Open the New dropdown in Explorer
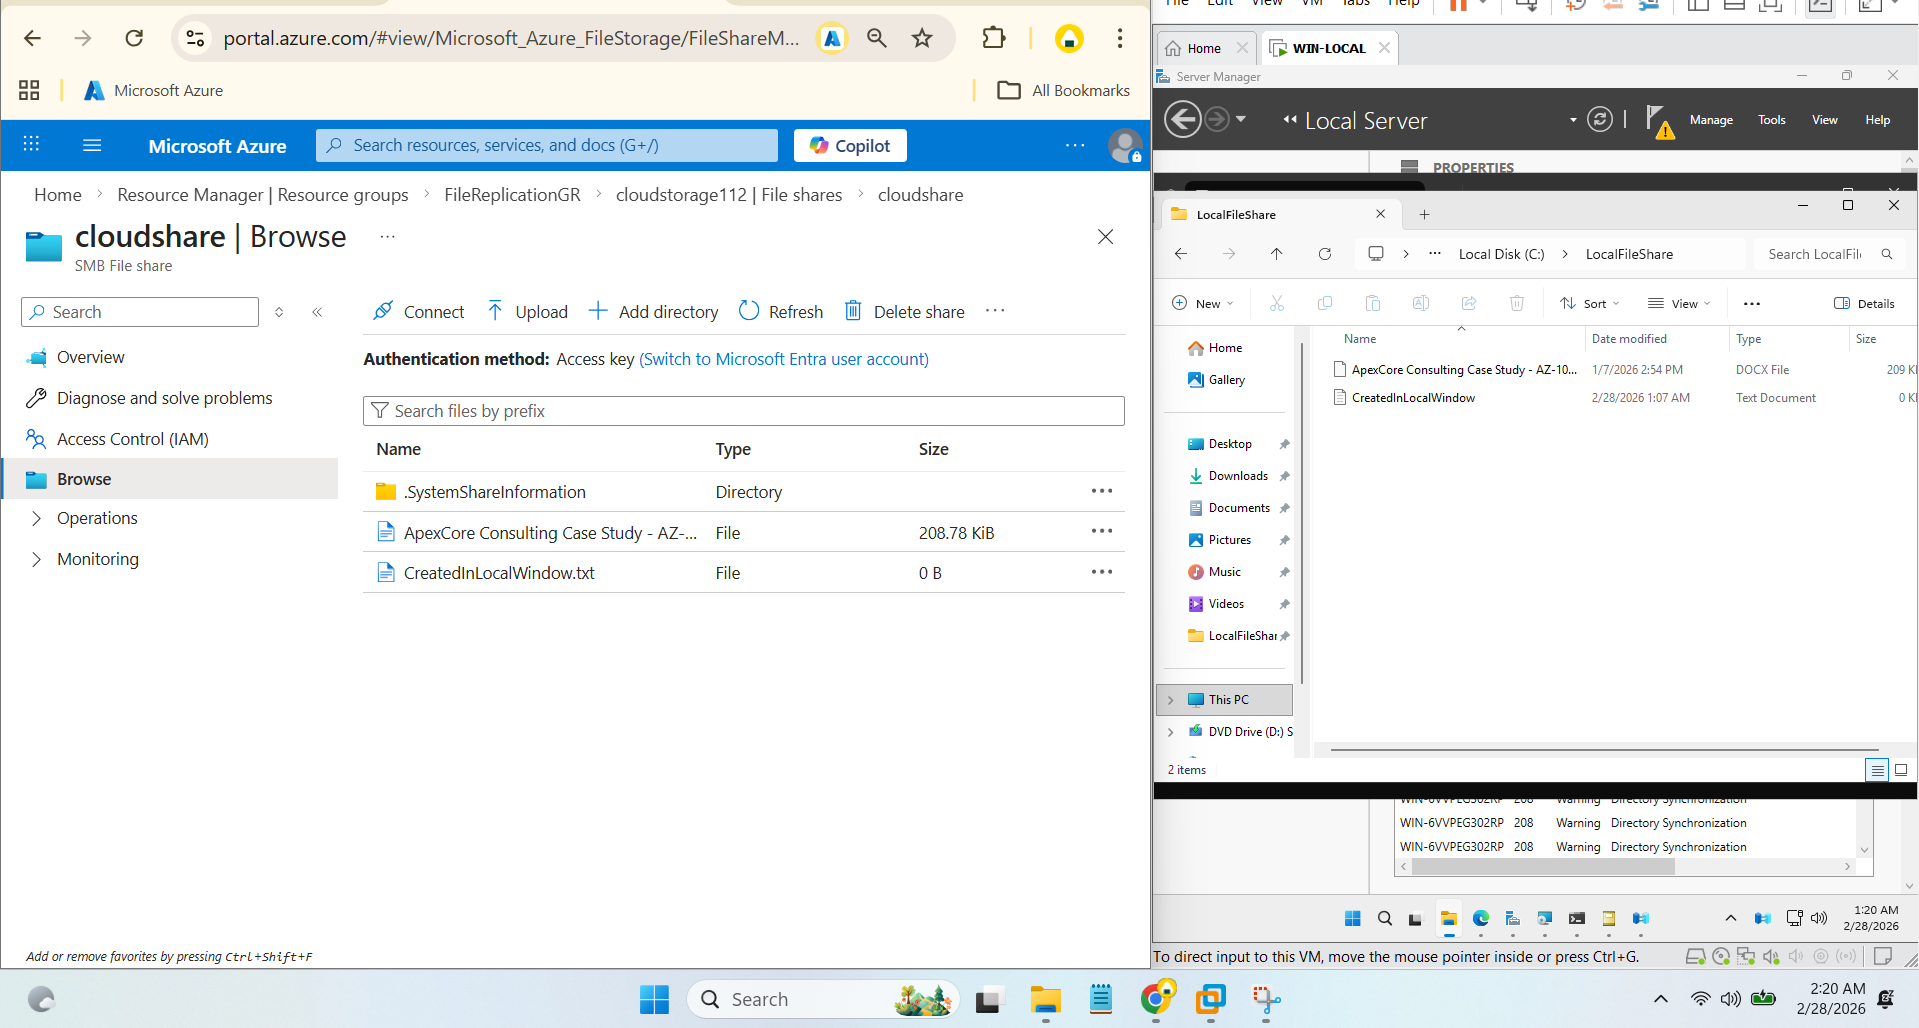 (1202, 303)
